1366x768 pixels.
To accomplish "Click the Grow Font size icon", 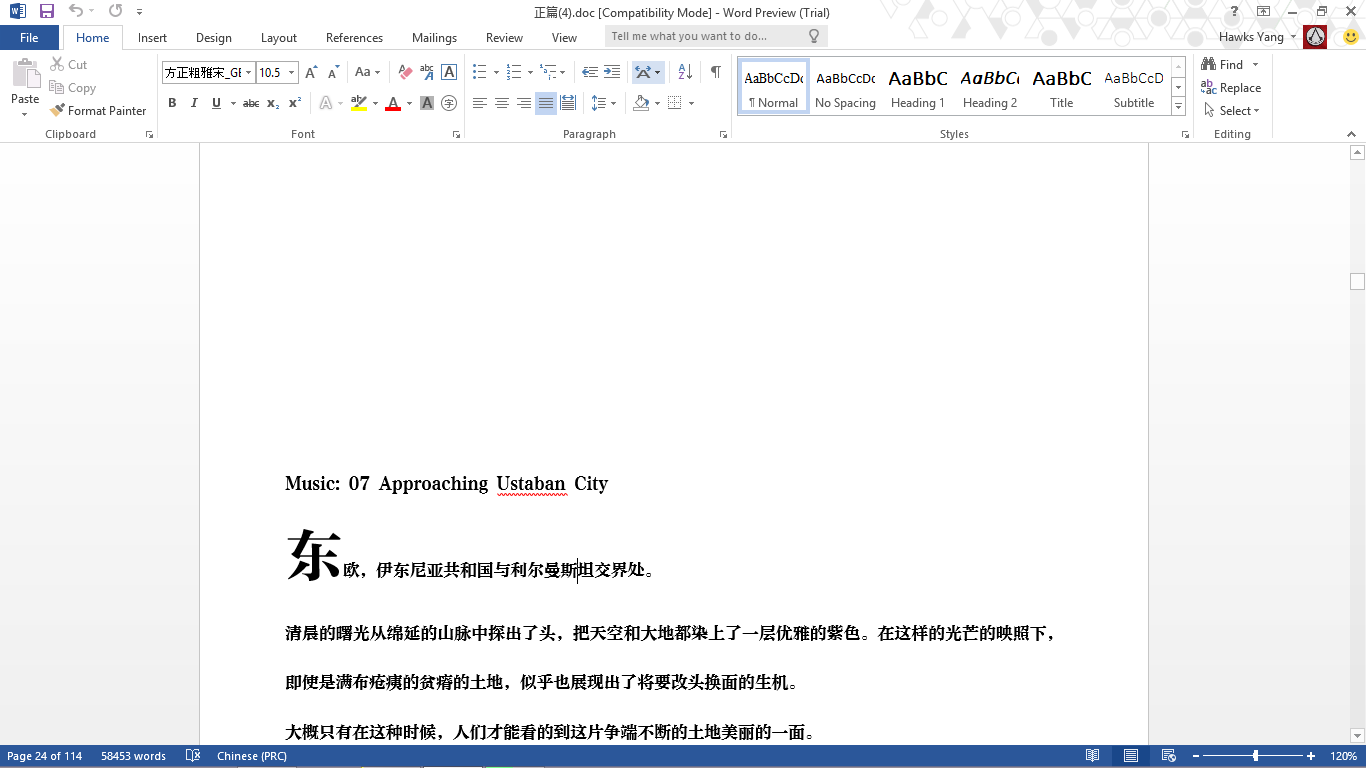I will pyautogui.click(x=311, y=72).
